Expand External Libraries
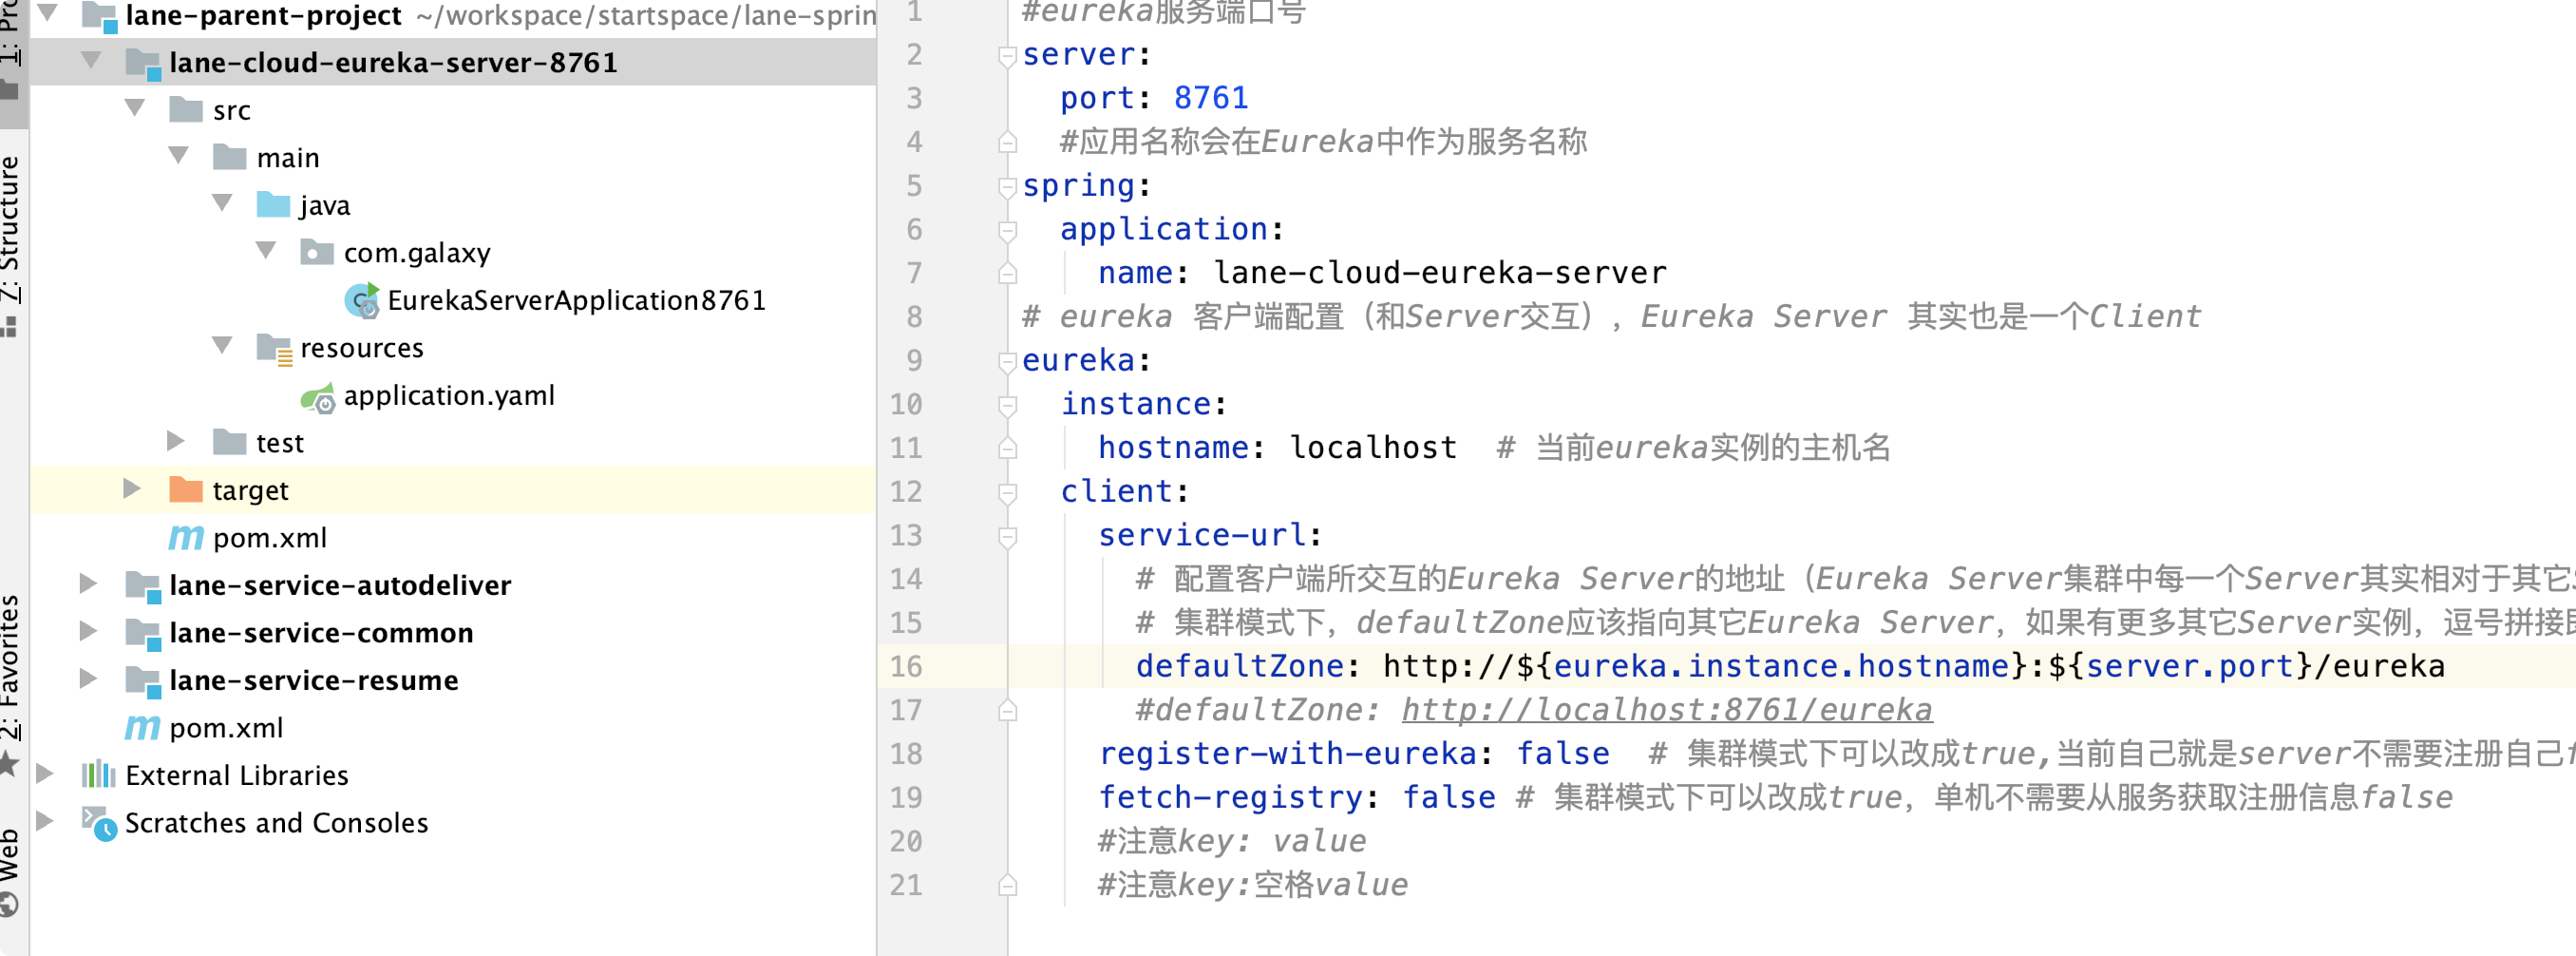The image size is (2576, 956). coord(44,773)
